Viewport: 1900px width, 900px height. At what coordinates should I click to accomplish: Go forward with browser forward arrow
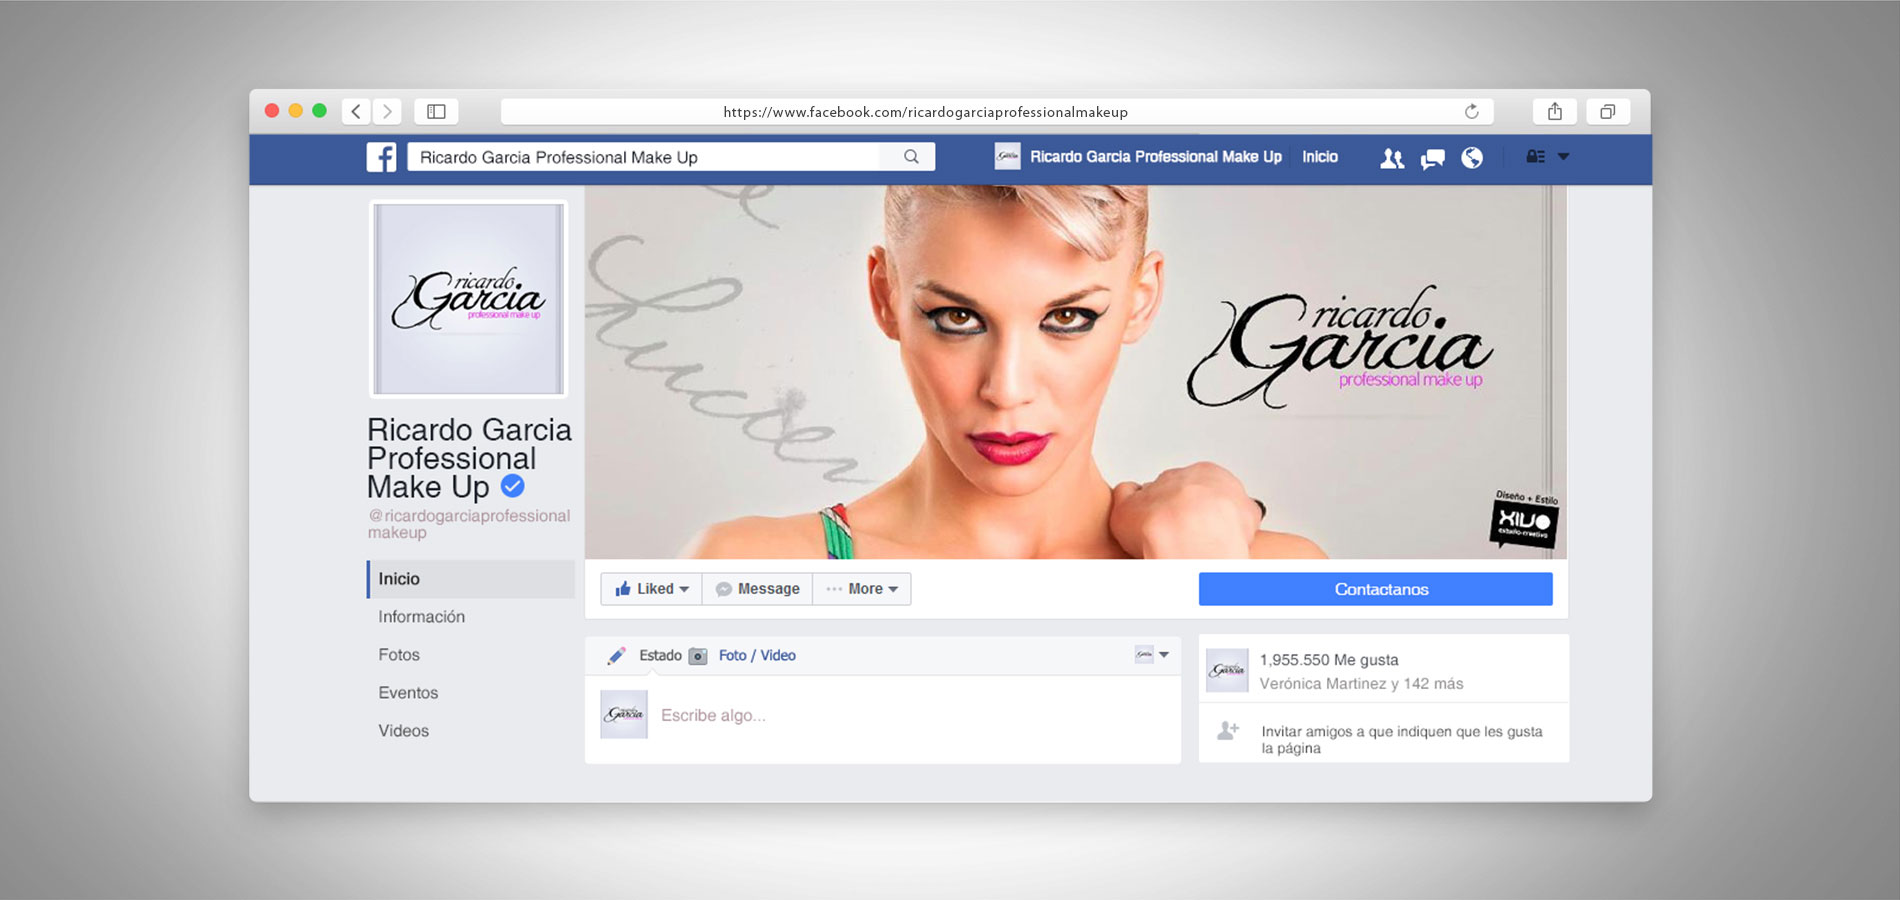click(387, 111)
